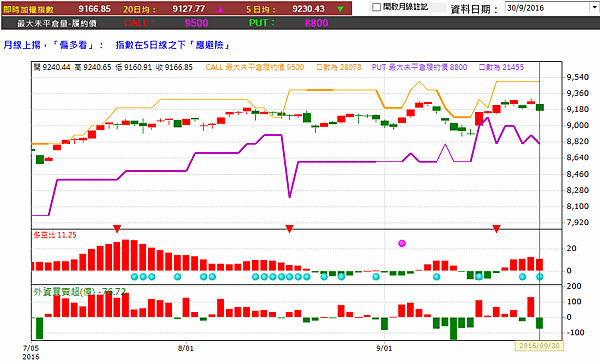Click the 多空比 11.25 indicator label
This screenshot has width=600, height=363.
pos(55,235)
